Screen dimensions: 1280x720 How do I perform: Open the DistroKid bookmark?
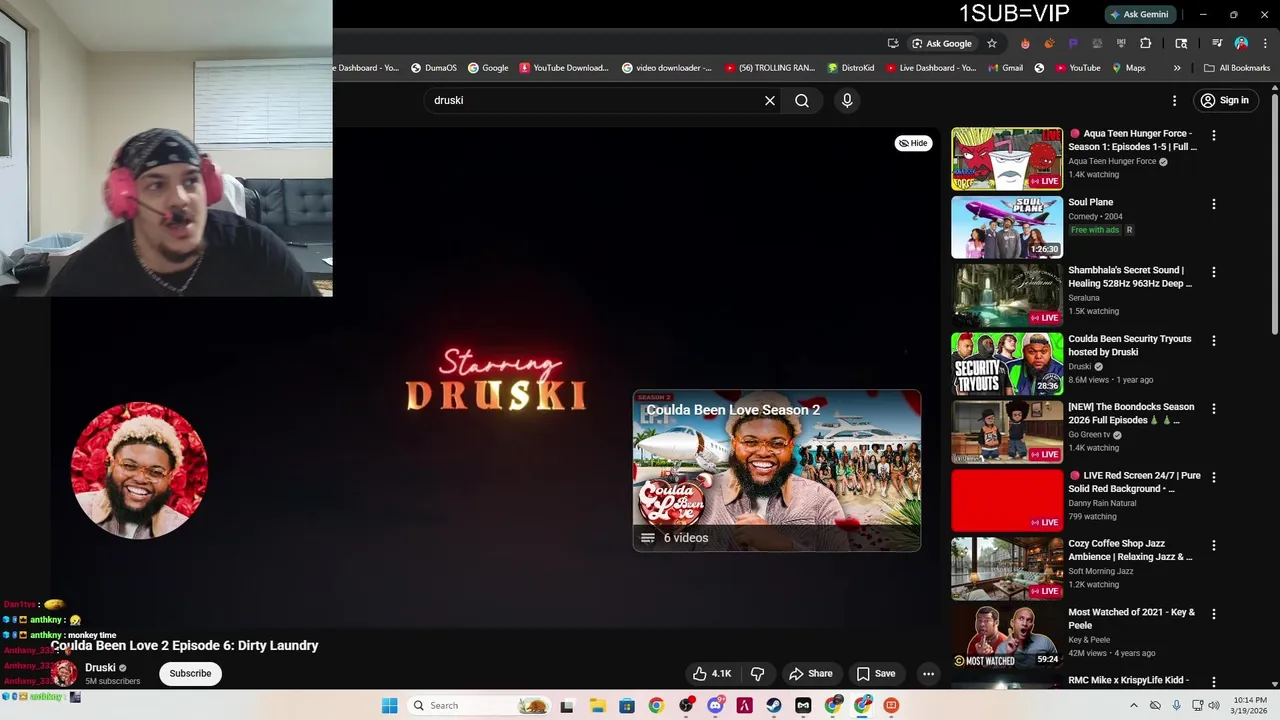(x=851, y=68)
